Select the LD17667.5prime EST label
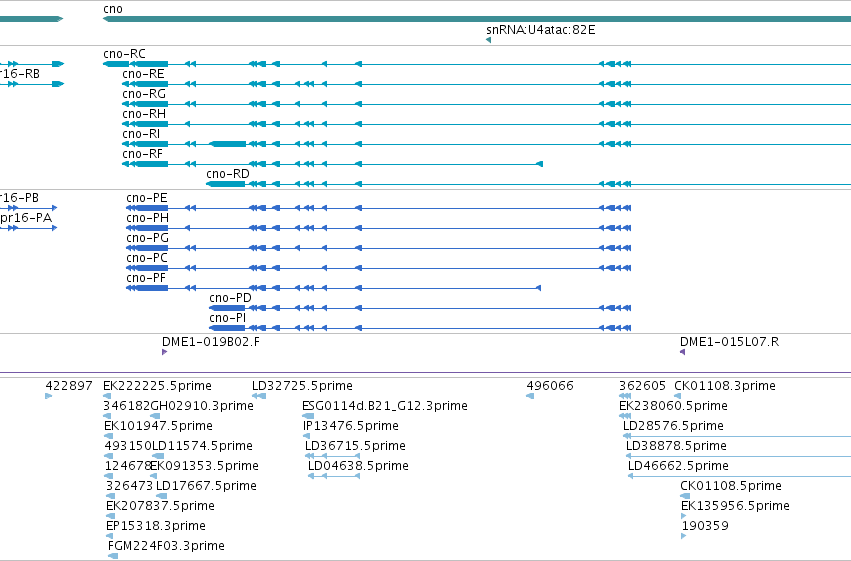The height and width of the screenshot is (561, 851). (x=206, y=486)
